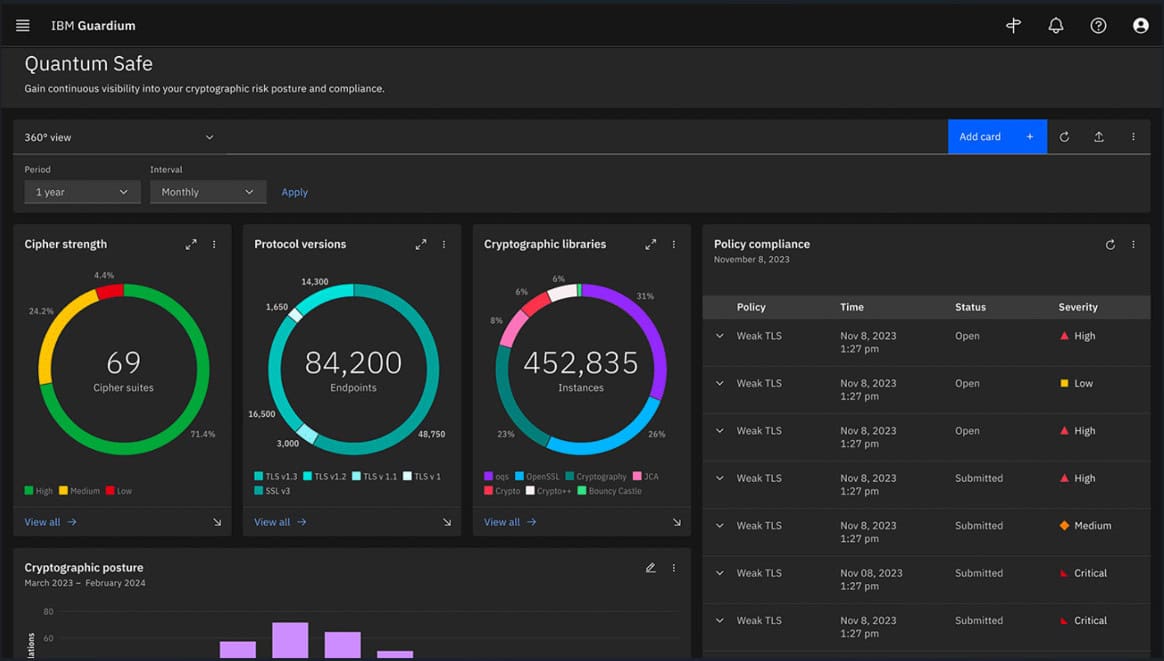Open the user profile icon
1164x661 pixels.
[x=1140, y=25]
